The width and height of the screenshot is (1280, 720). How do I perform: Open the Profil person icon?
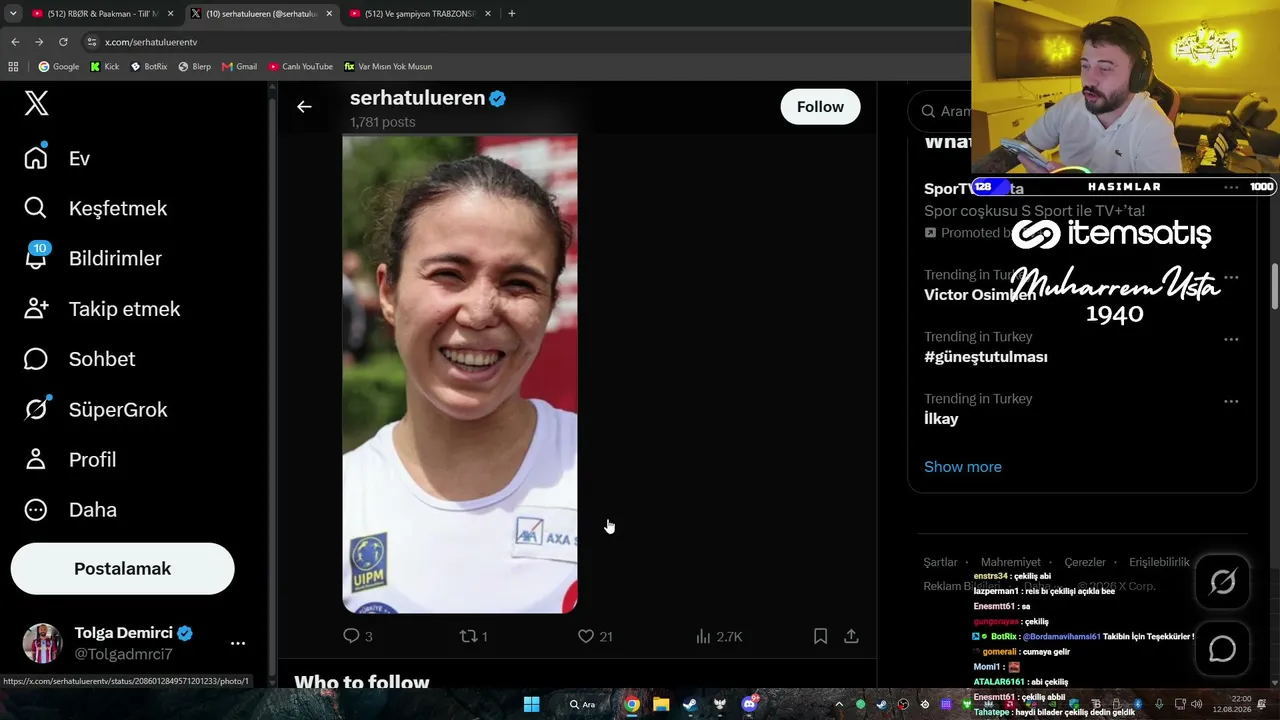(x=36, y=459)
